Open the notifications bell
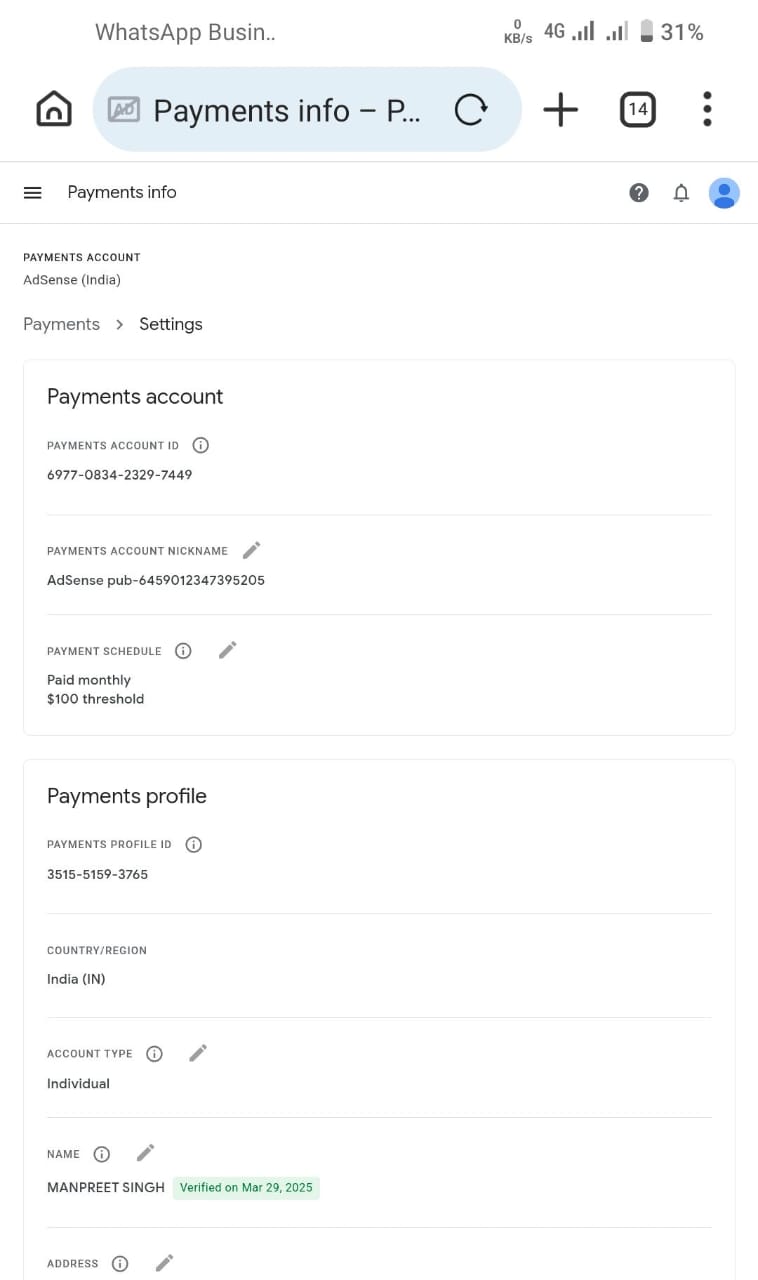This screenshot has height=1280, width=758. coord(681,193)
